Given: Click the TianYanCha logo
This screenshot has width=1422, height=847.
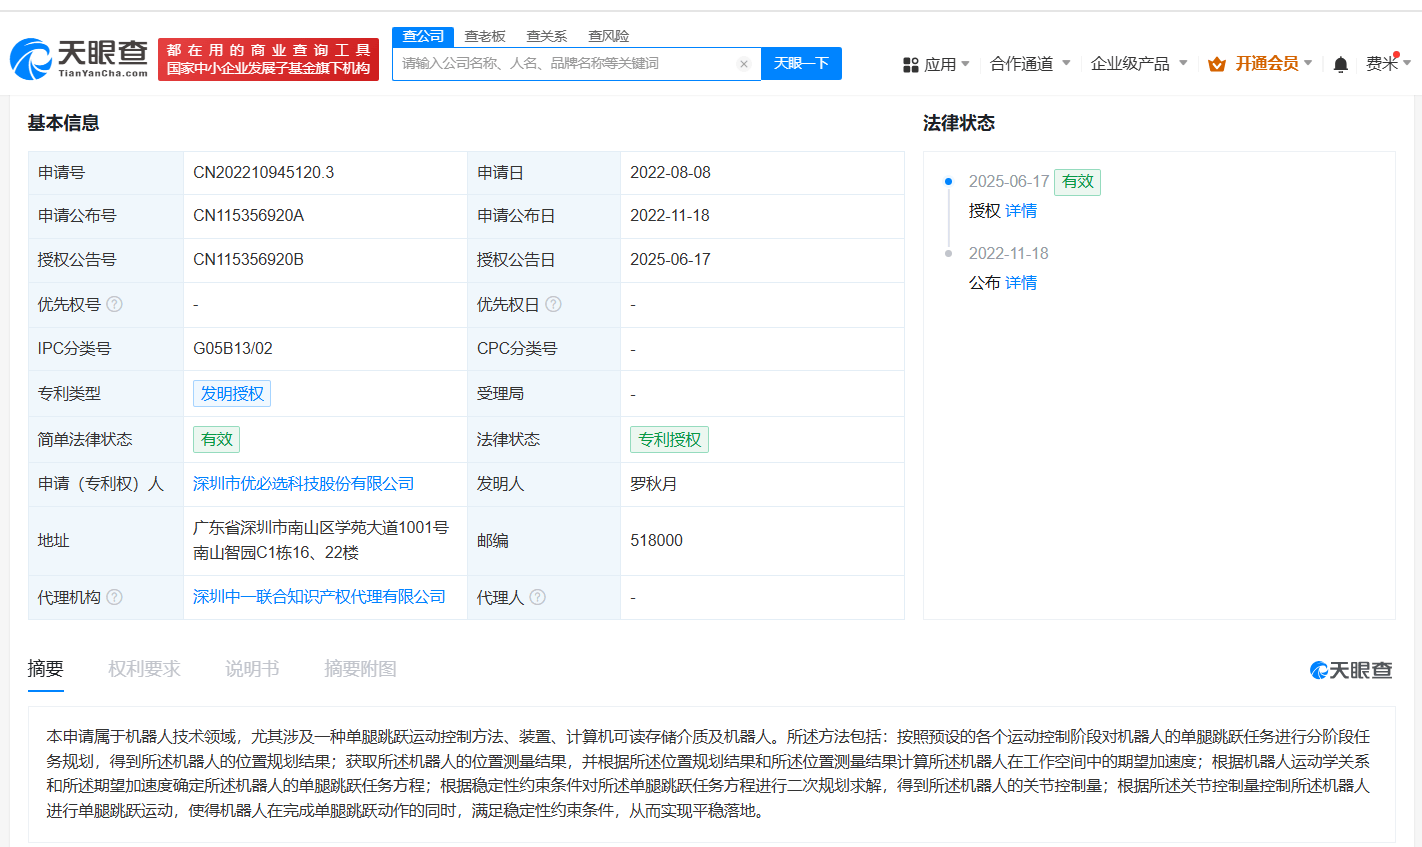Looking at the screenshot, I should [80, 59].
